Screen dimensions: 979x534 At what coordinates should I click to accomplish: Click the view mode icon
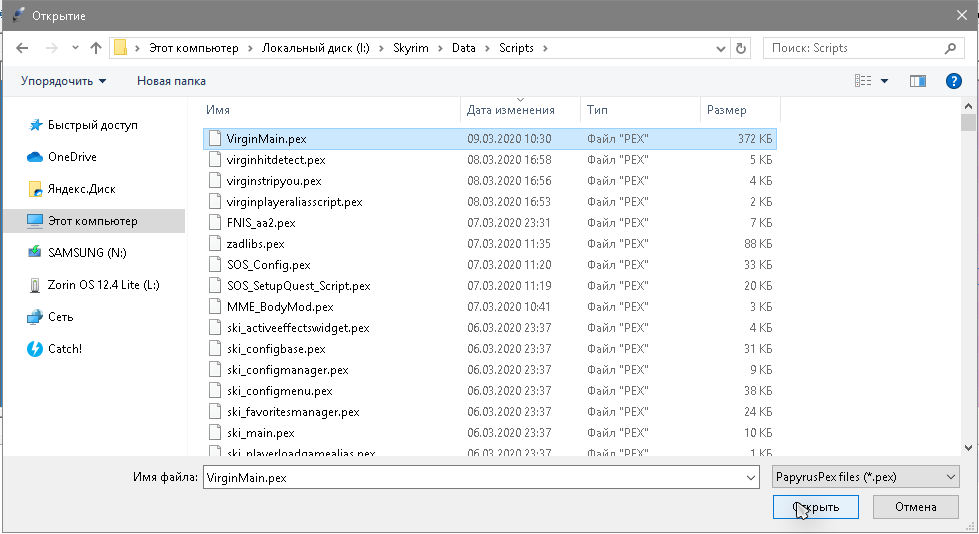click(863, 81)
